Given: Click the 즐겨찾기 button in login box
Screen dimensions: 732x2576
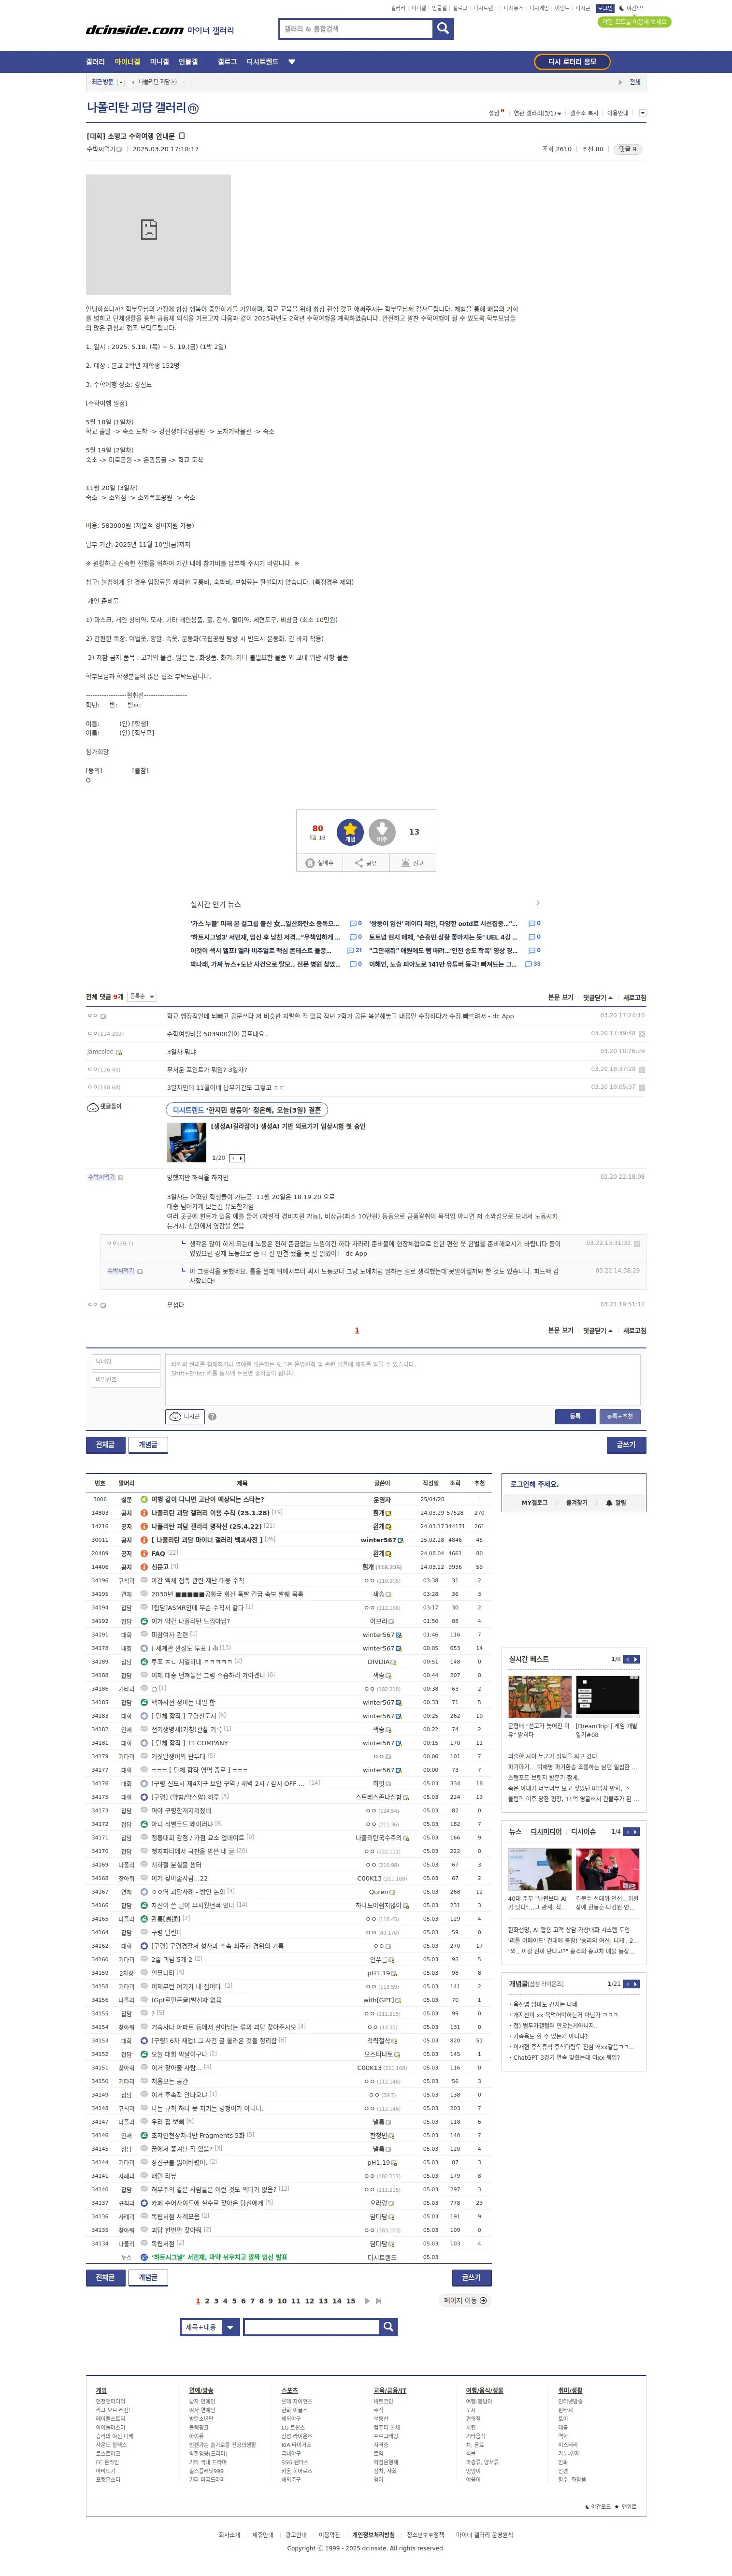Looking at the screenshot, I should tap(576, 1502).
